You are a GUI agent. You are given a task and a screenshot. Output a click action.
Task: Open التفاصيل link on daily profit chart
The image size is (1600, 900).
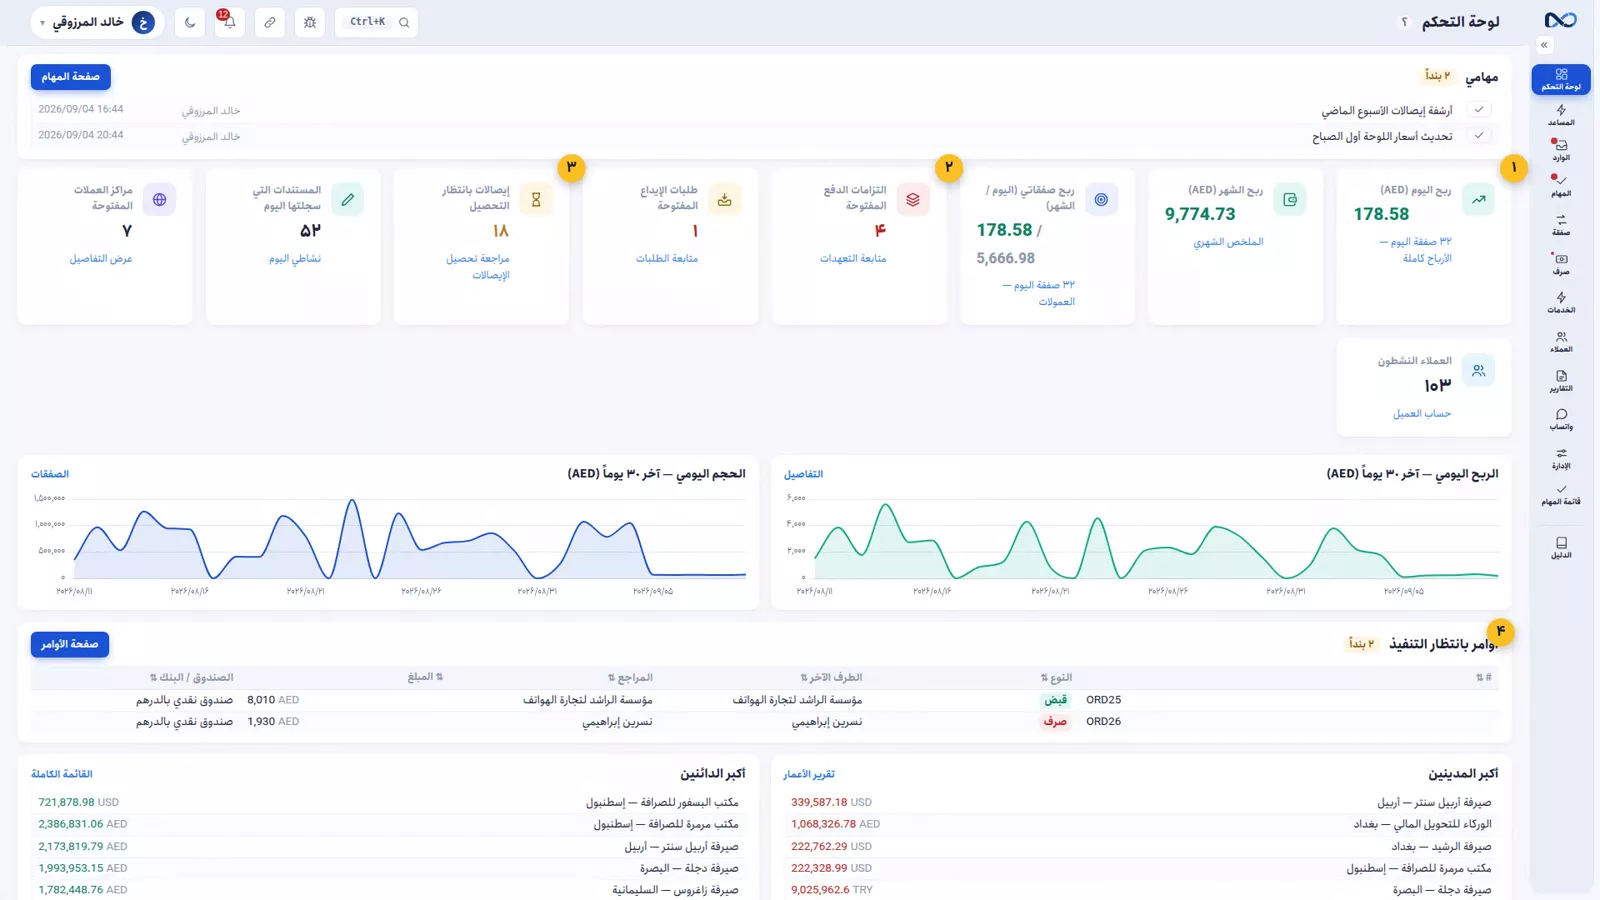coord(803,474)
